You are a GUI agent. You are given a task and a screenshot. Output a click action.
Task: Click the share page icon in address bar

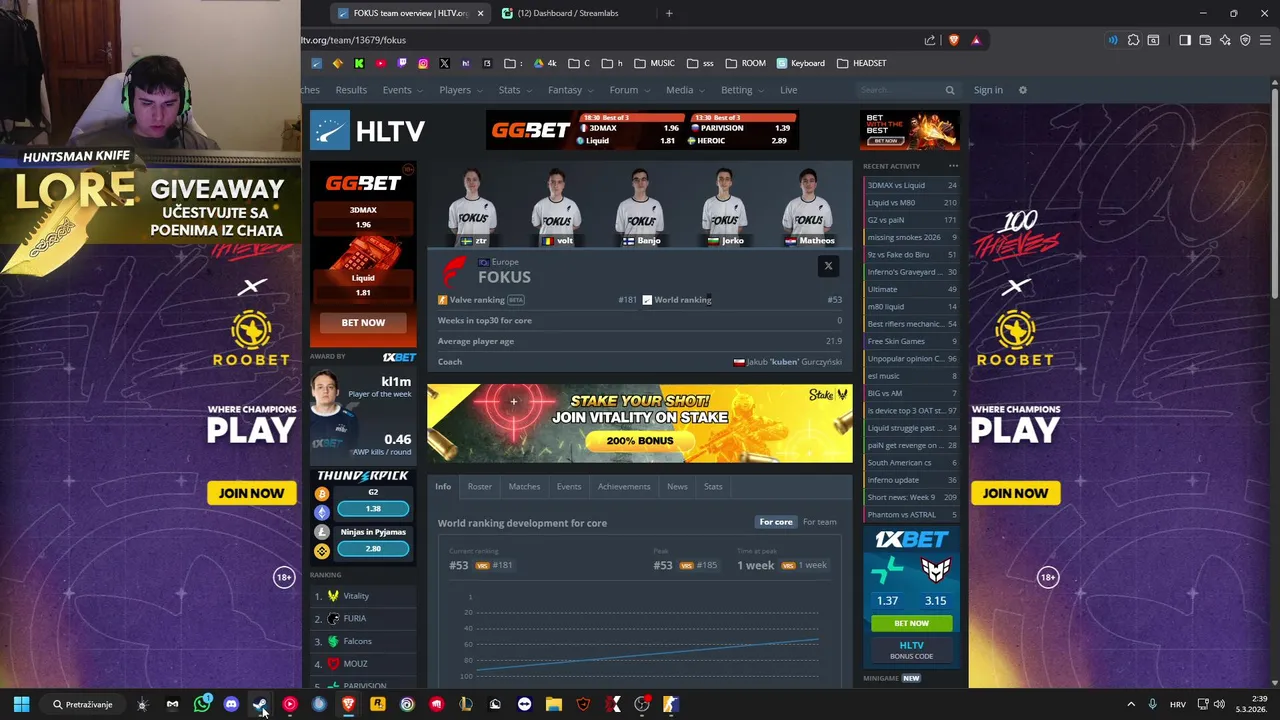tap(930, 40)
